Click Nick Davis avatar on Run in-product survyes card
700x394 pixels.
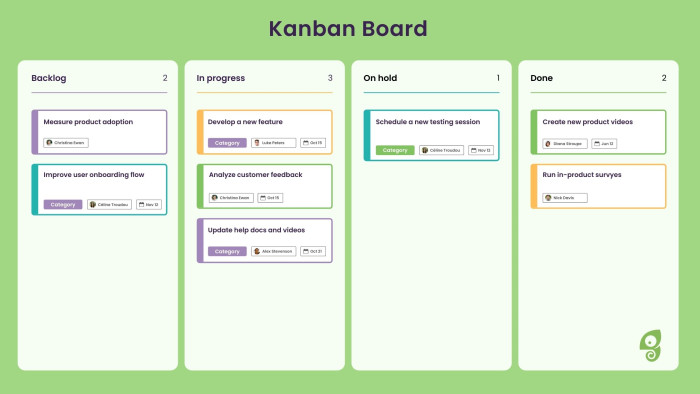(x=548, y=198)
